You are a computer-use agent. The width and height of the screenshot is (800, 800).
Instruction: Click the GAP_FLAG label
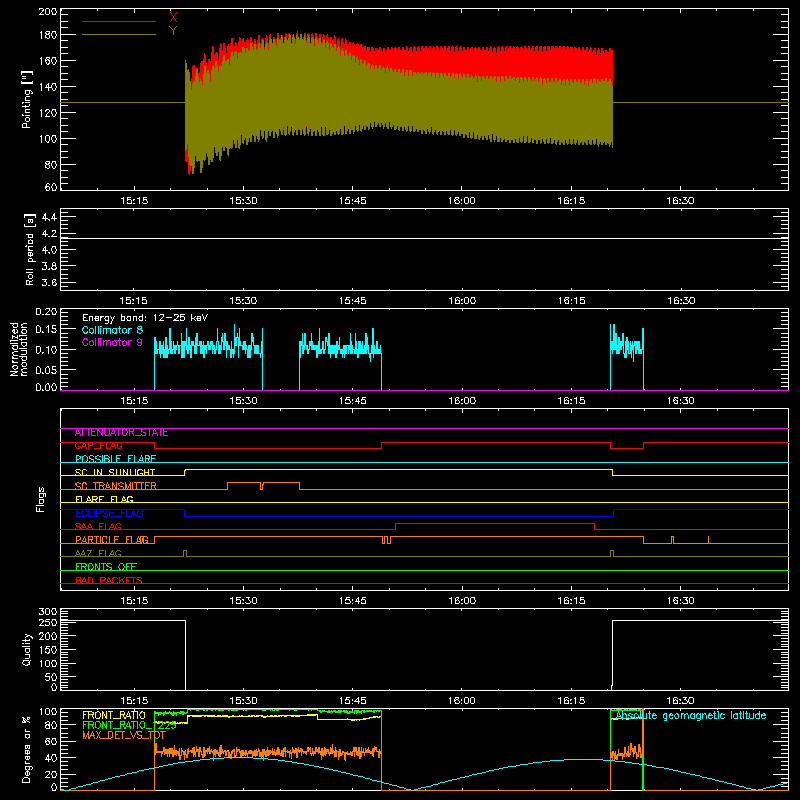click(x=98, y=446)
